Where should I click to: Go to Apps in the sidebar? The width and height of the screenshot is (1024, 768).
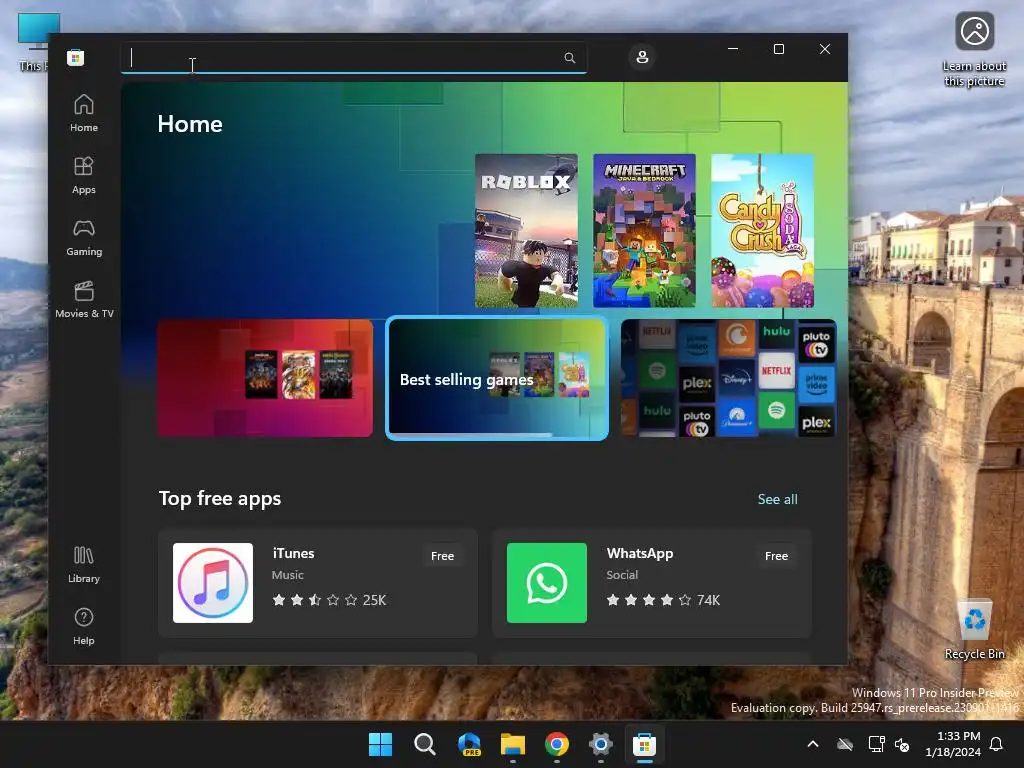84,176
